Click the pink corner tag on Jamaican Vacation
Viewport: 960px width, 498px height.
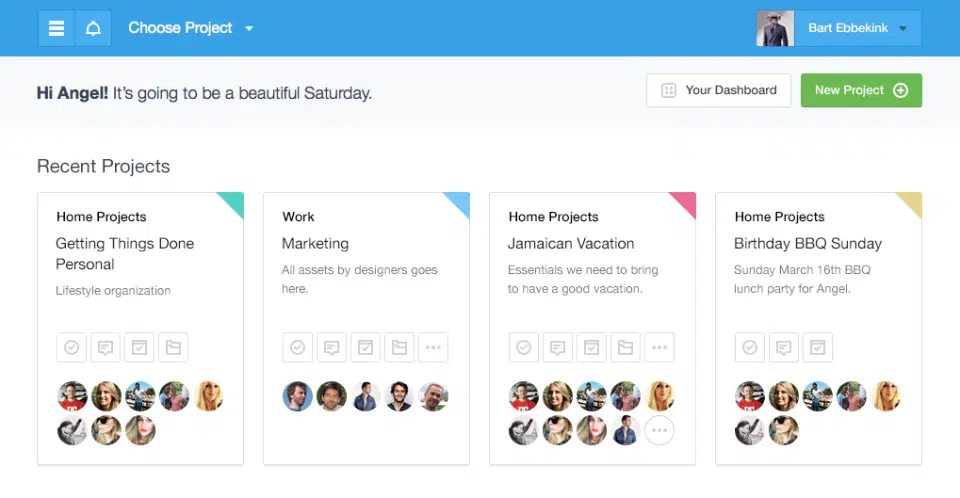[x=685, y=203]
